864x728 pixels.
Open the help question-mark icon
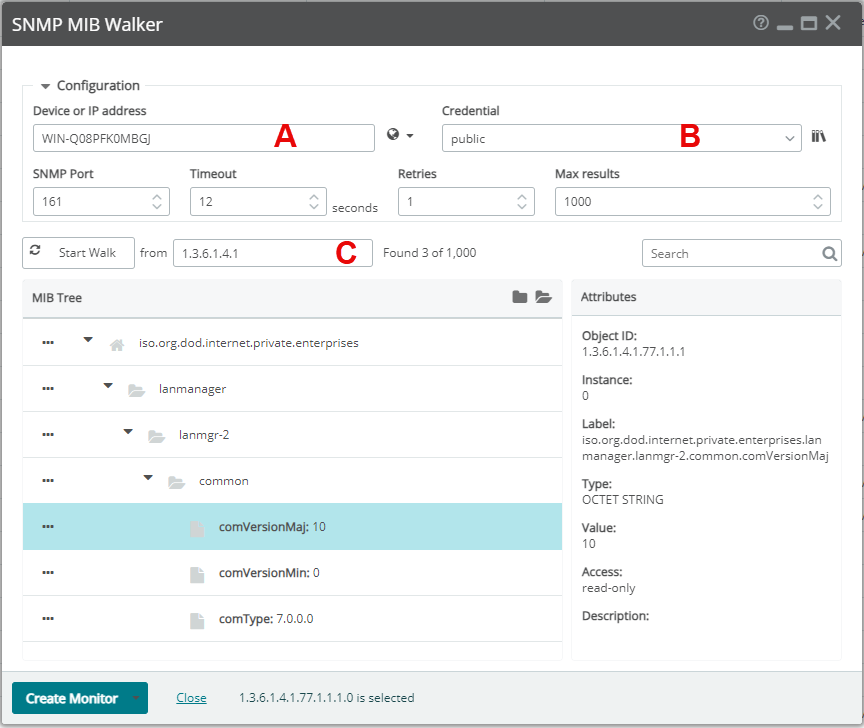click(x=761, y=21)
